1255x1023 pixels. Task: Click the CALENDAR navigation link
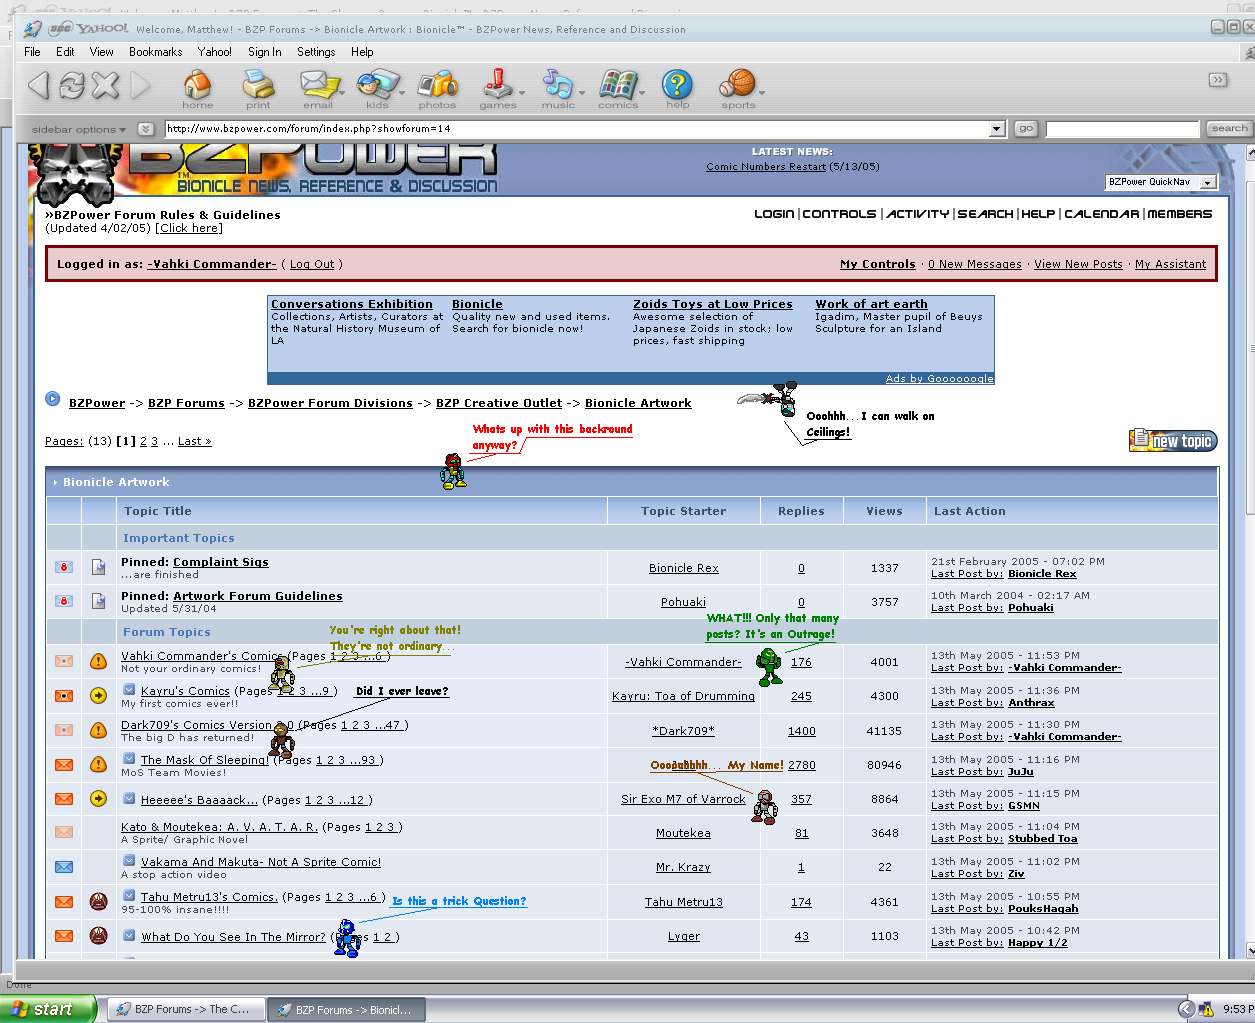point(1101,214)
